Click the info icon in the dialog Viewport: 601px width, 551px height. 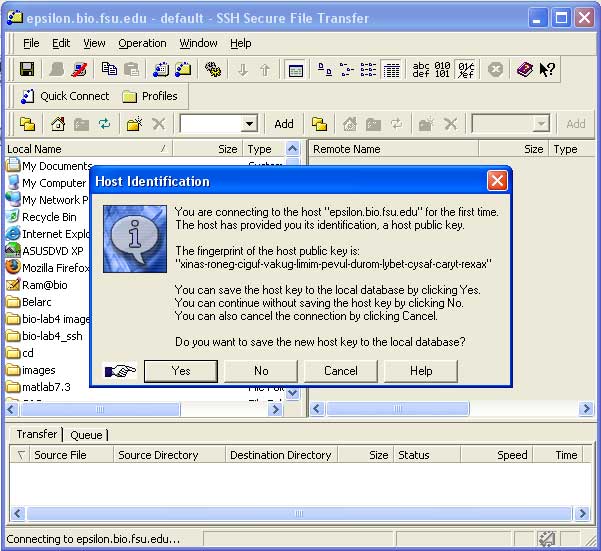tap(135, 239)
